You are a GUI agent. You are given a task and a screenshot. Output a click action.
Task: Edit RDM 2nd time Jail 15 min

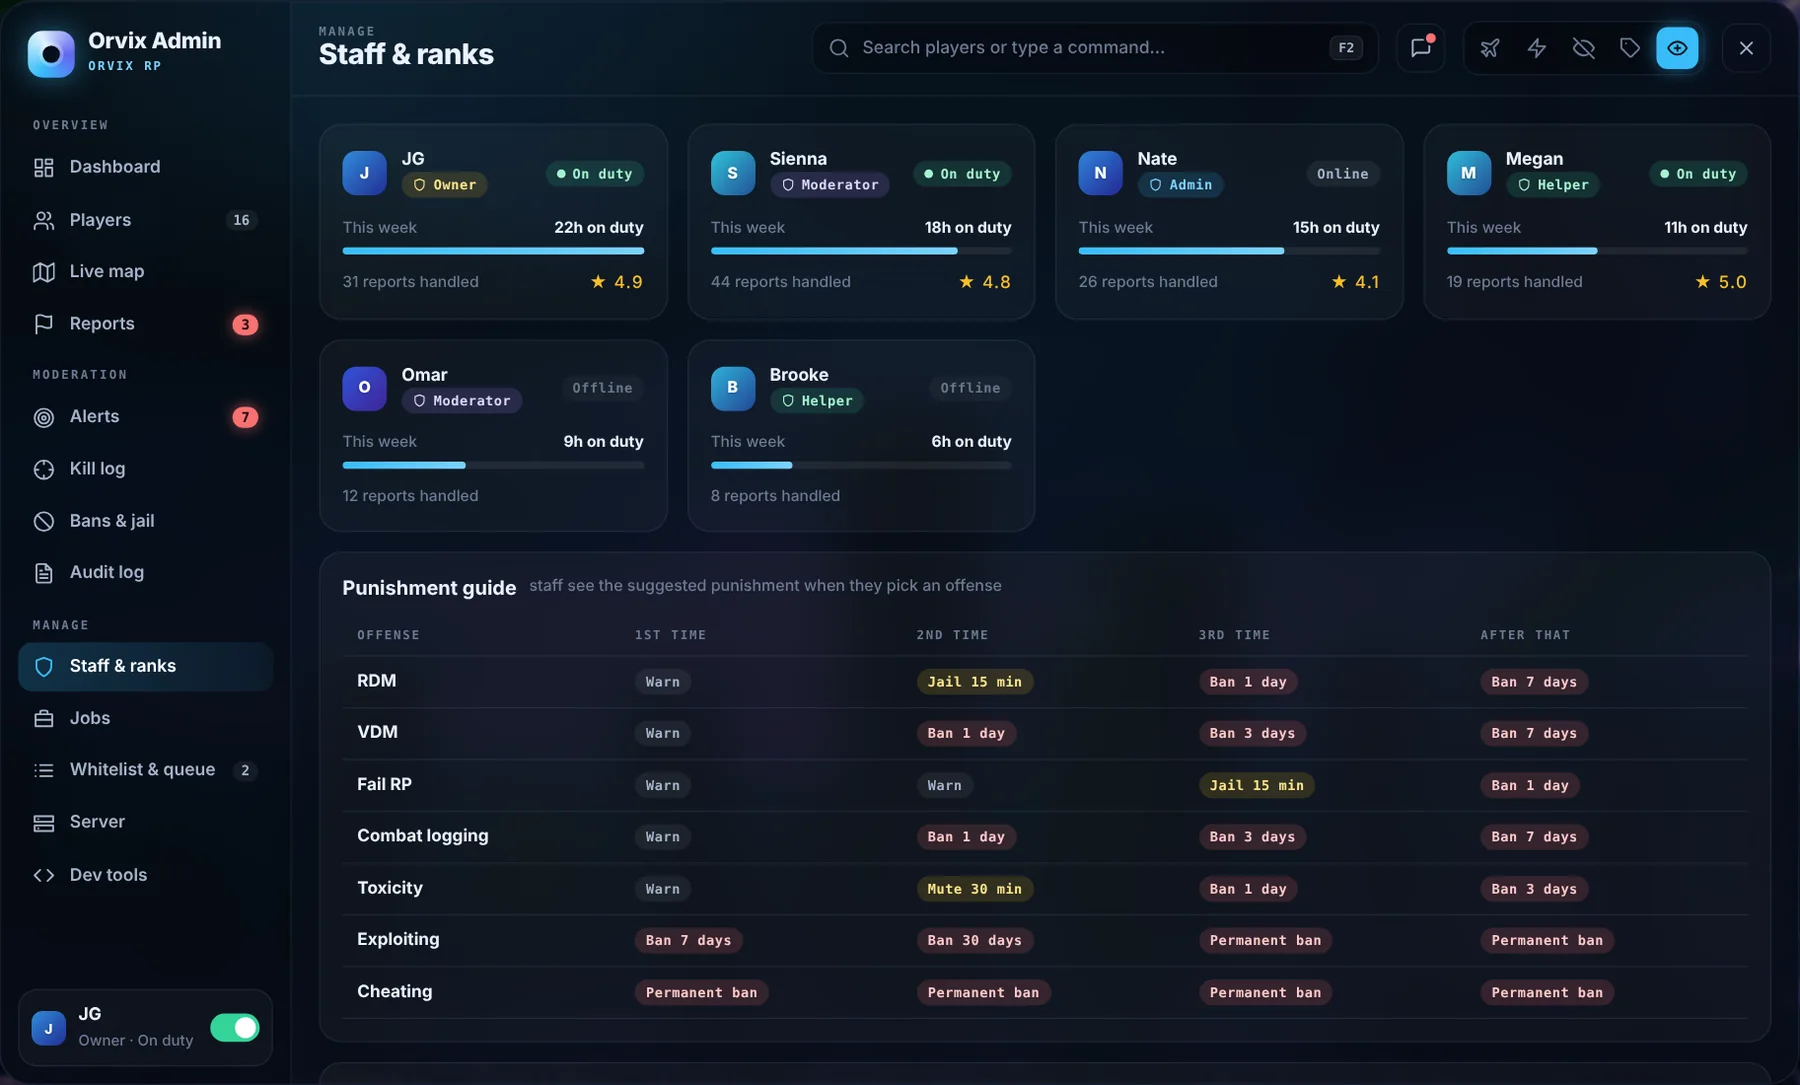point(975,682)
